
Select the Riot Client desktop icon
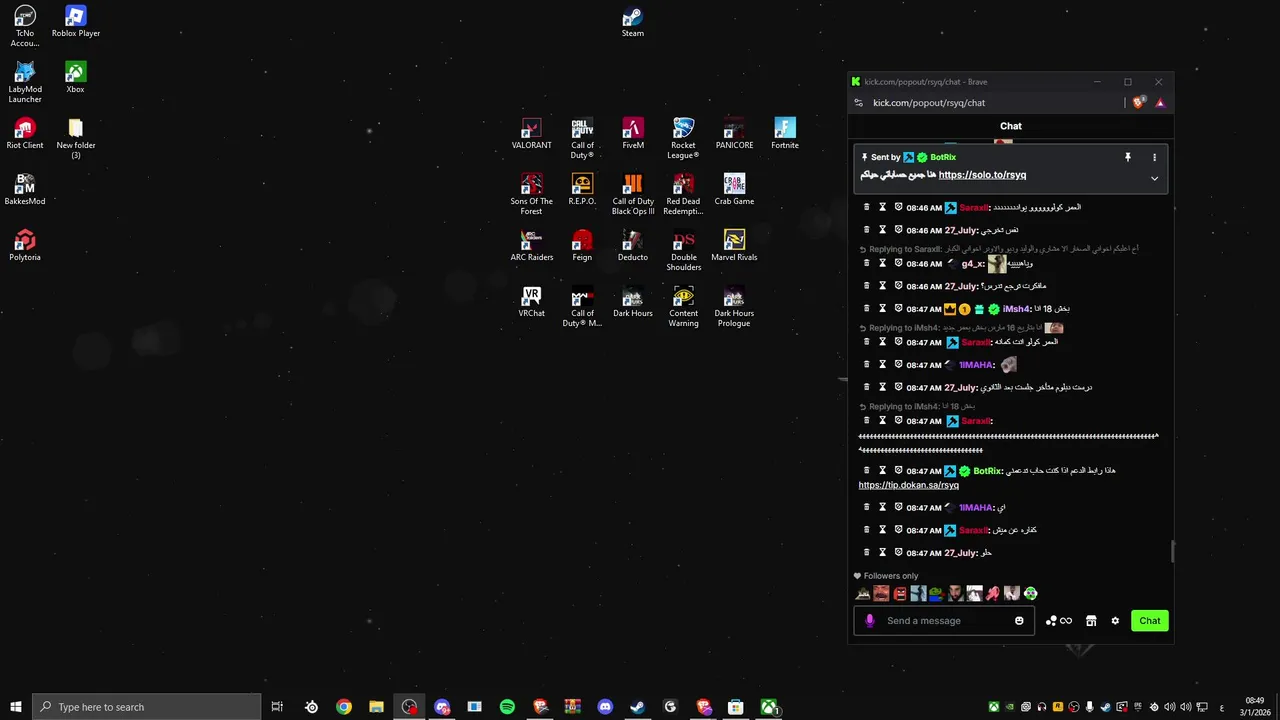(25, 134)
